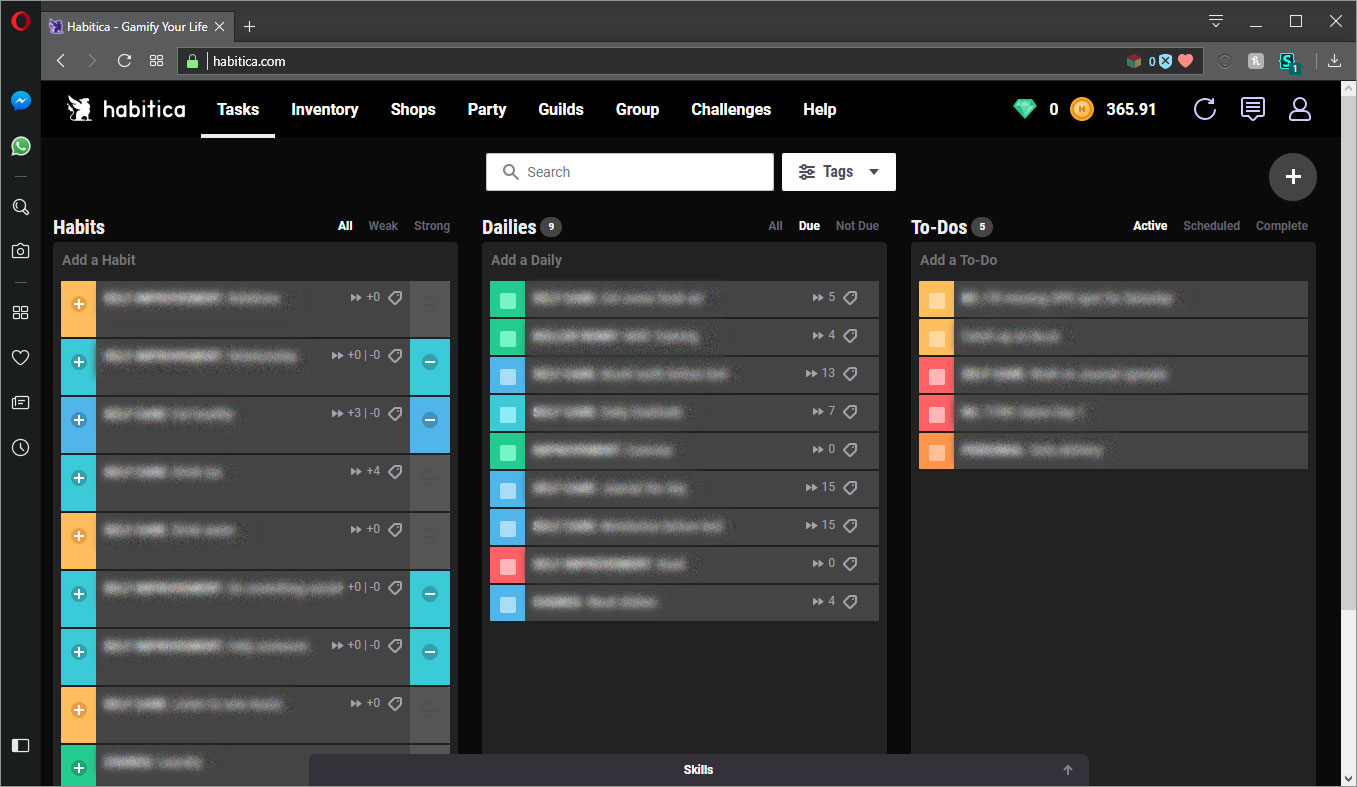Check off the first daily as complete
Image resolution: width=1357 pixels, height=787 pixels.
(507, 297)
